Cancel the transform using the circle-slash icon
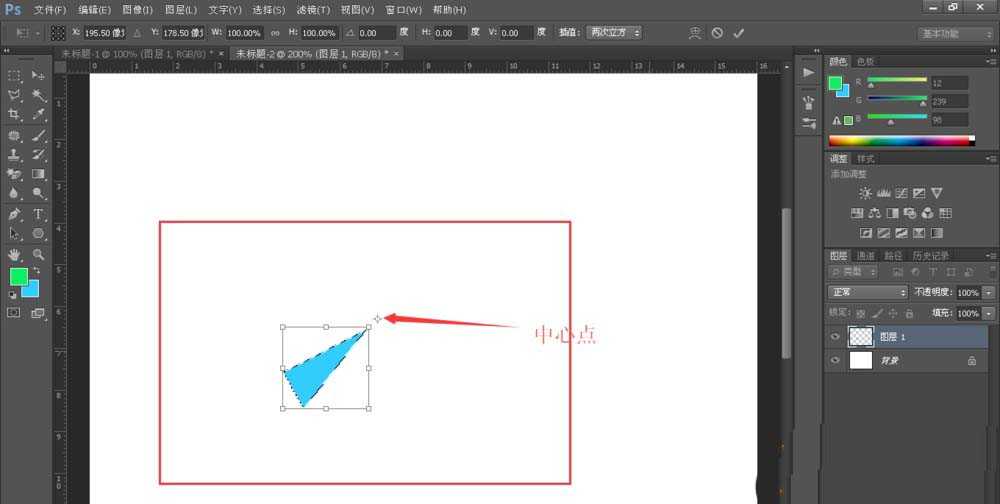 [x=717, y=33]
